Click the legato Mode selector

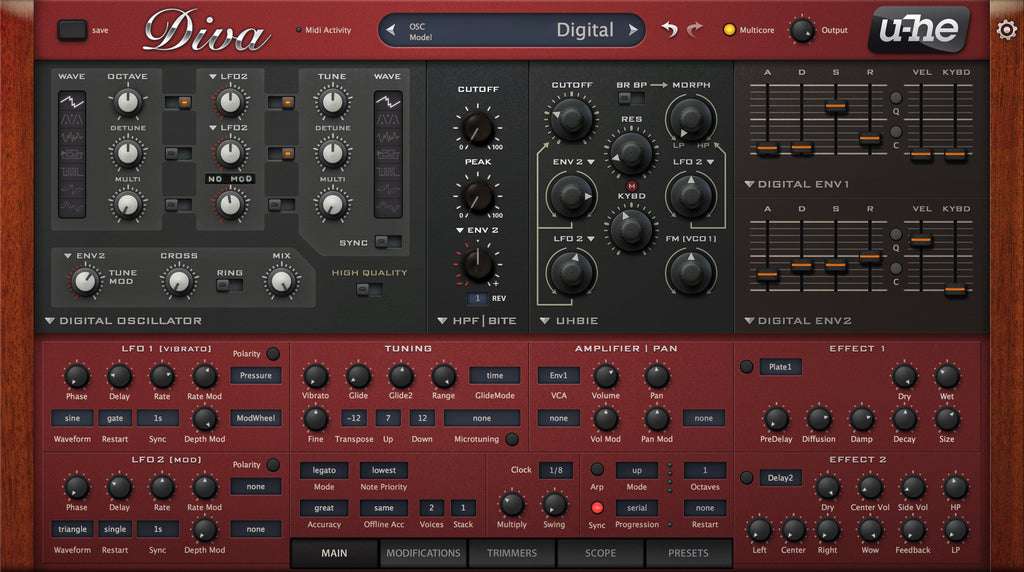(x=324, y=470)
